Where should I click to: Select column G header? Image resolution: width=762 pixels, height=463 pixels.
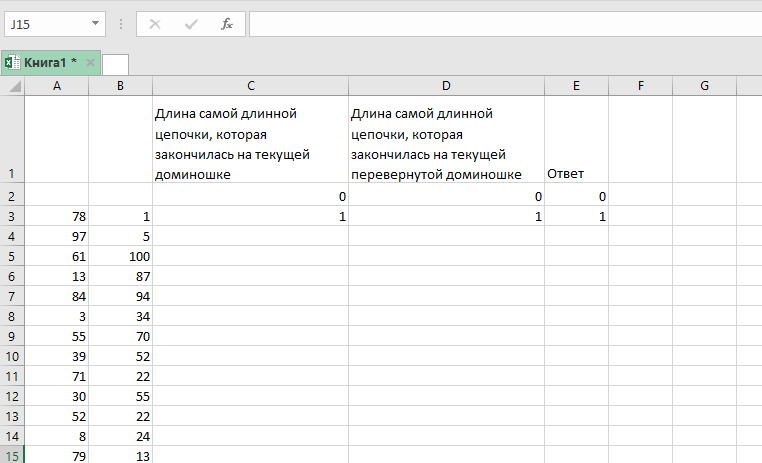(x=704, y=86)
